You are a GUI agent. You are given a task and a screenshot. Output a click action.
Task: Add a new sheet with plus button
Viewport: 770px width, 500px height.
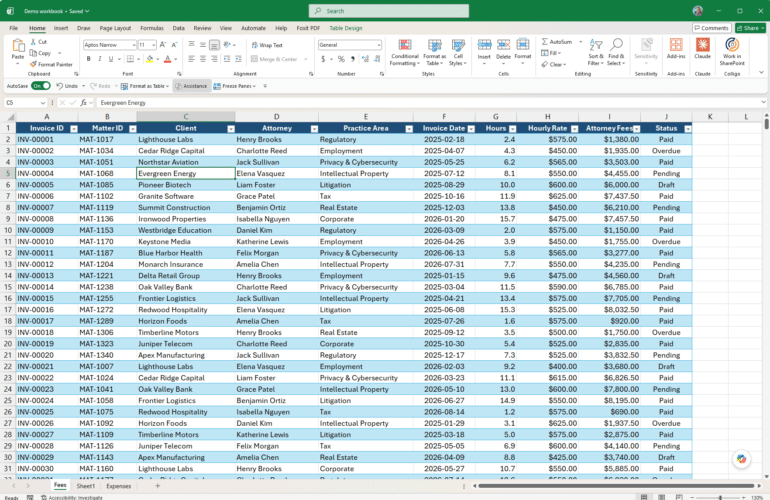(158, 486)
